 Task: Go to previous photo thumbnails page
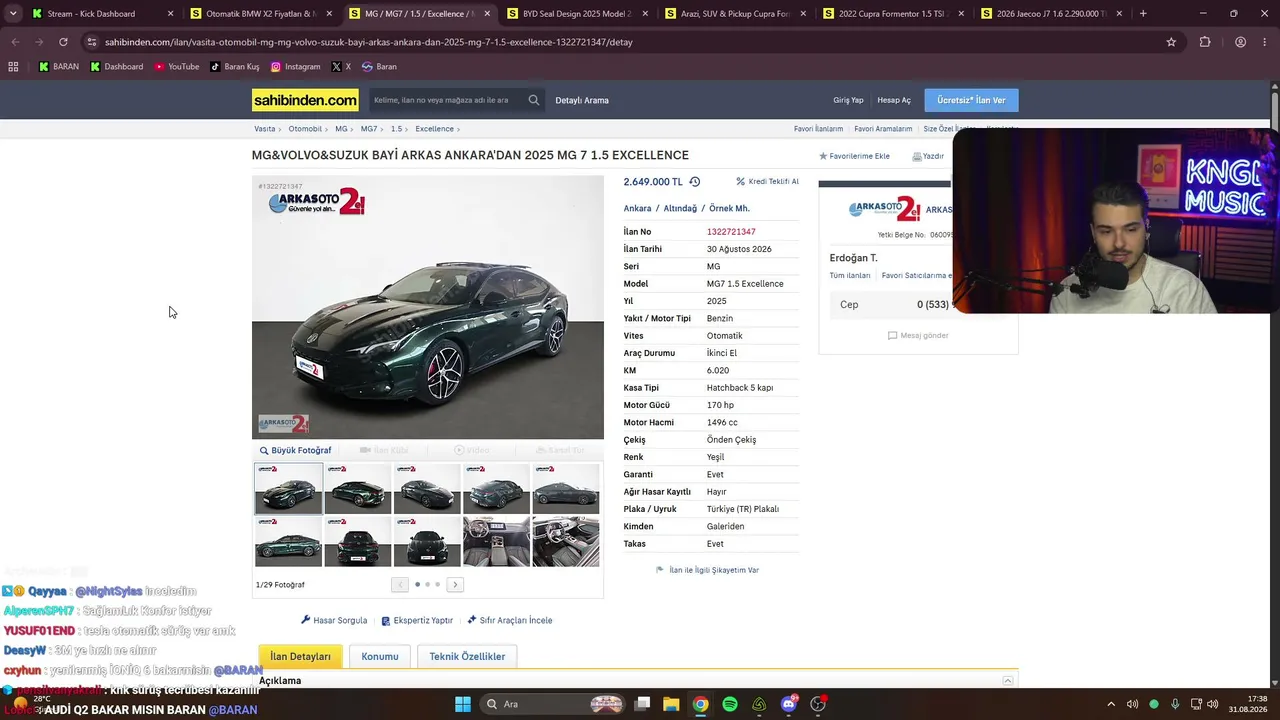pos(400,585)
